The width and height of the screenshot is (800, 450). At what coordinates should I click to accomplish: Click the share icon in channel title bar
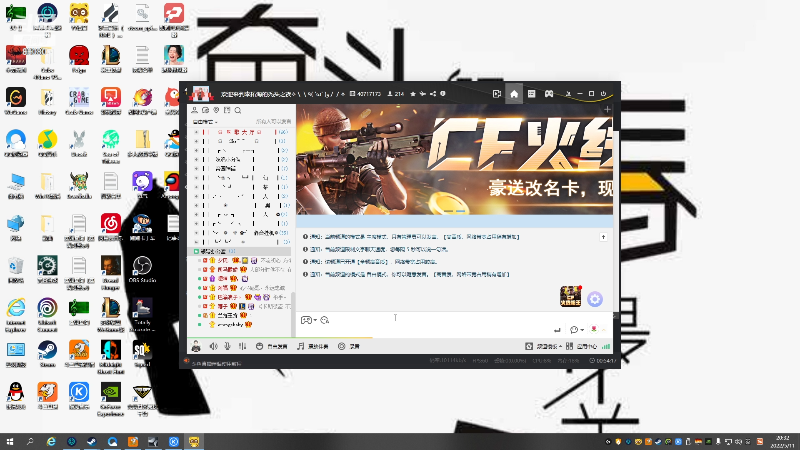point(433,94)
